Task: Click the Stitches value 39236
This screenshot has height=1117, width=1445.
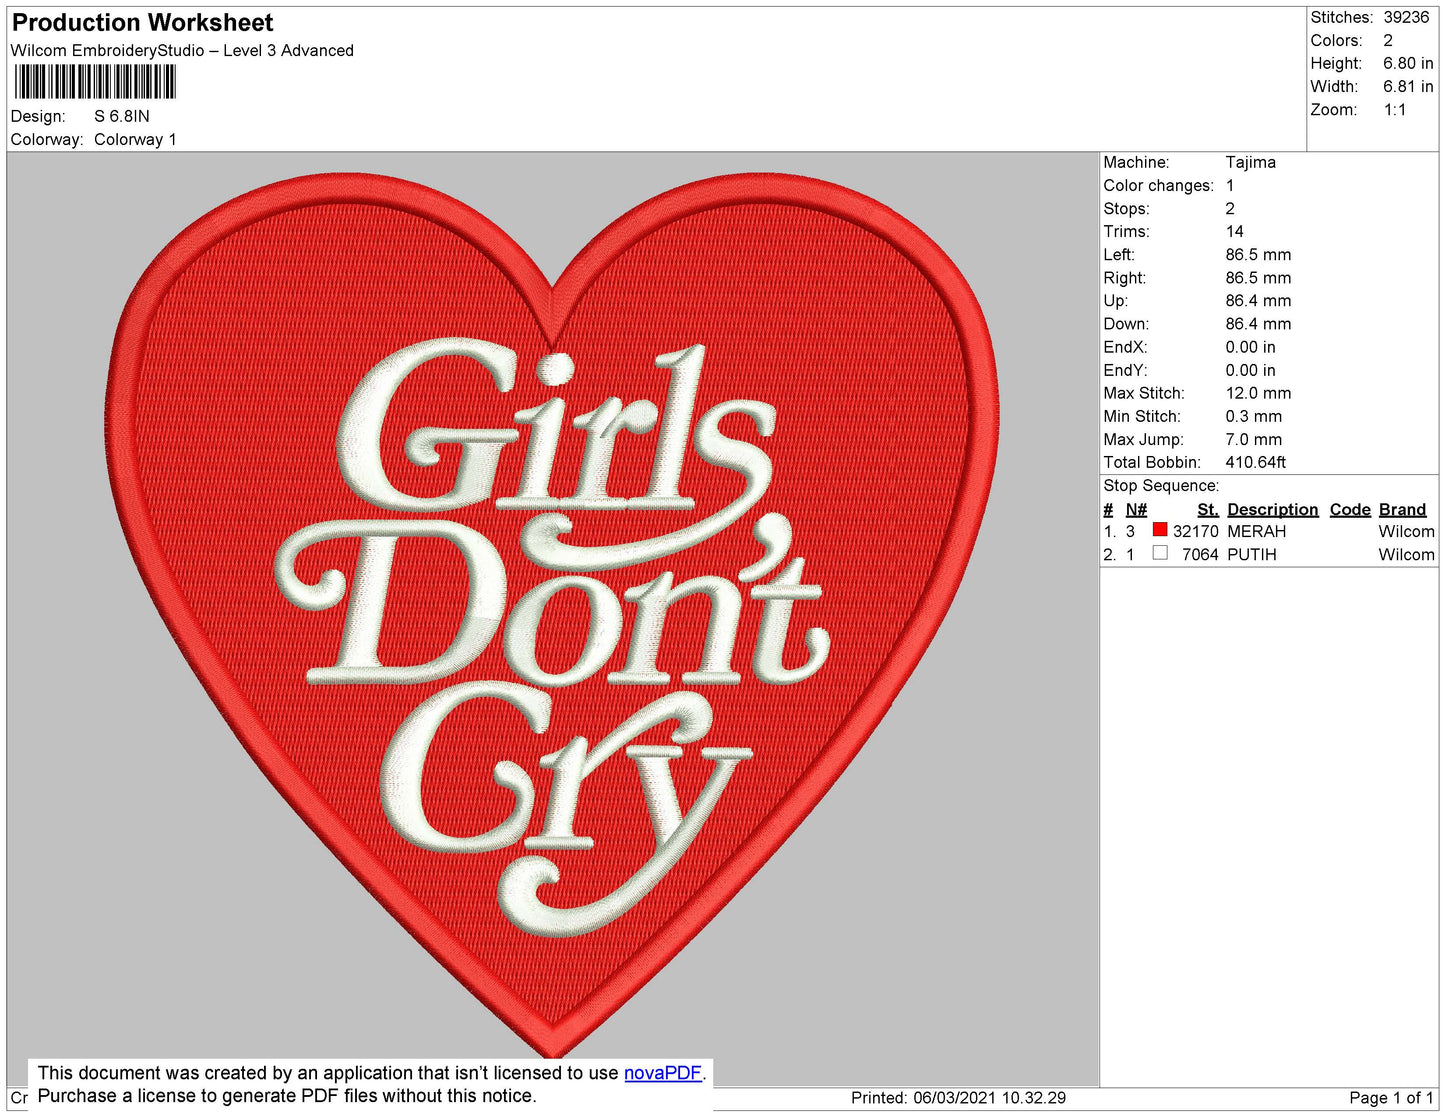Action: click(x=1406, y=17)
